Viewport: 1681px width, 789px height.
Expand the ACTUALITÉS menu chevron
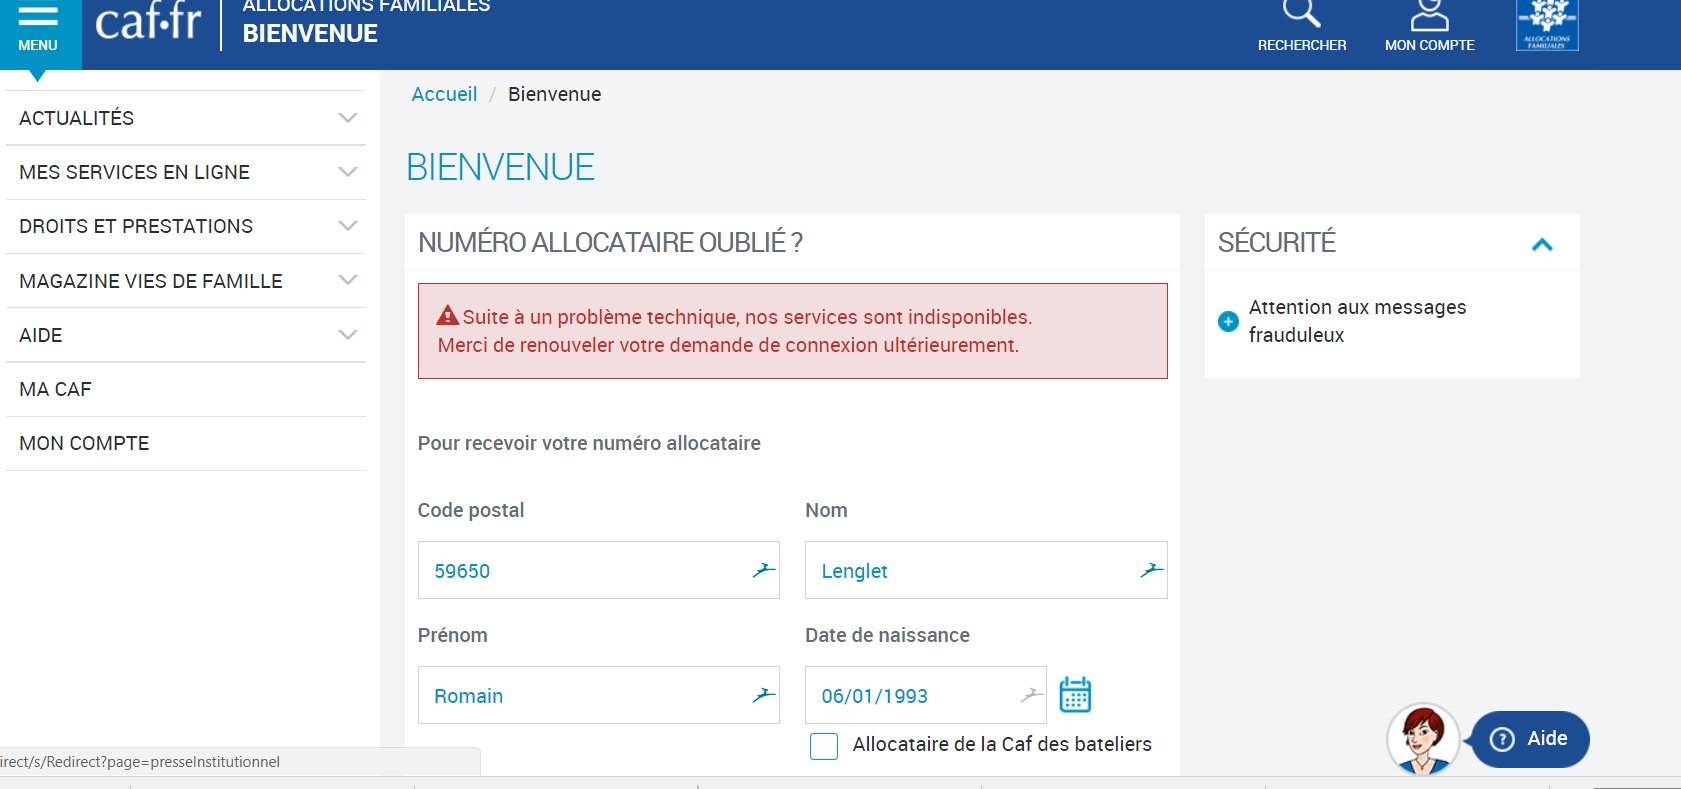348,118
